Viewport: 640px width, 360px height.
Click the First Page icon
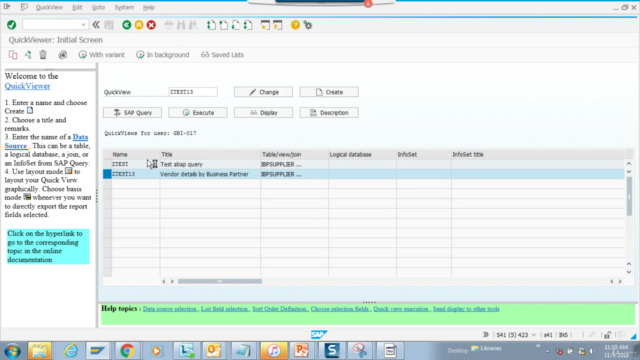point(211,25)
